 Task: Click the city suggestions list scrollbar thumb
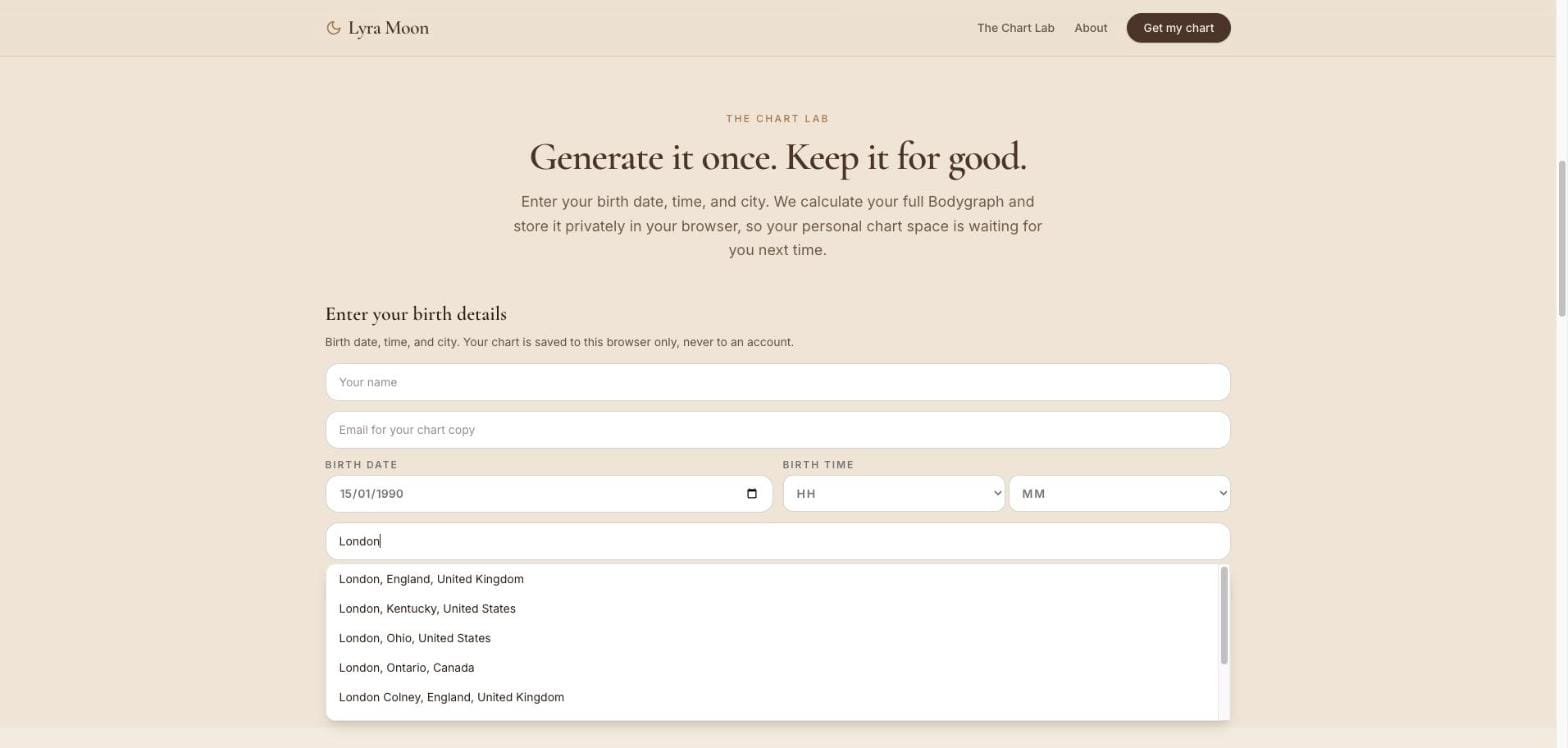[1224, 615]
